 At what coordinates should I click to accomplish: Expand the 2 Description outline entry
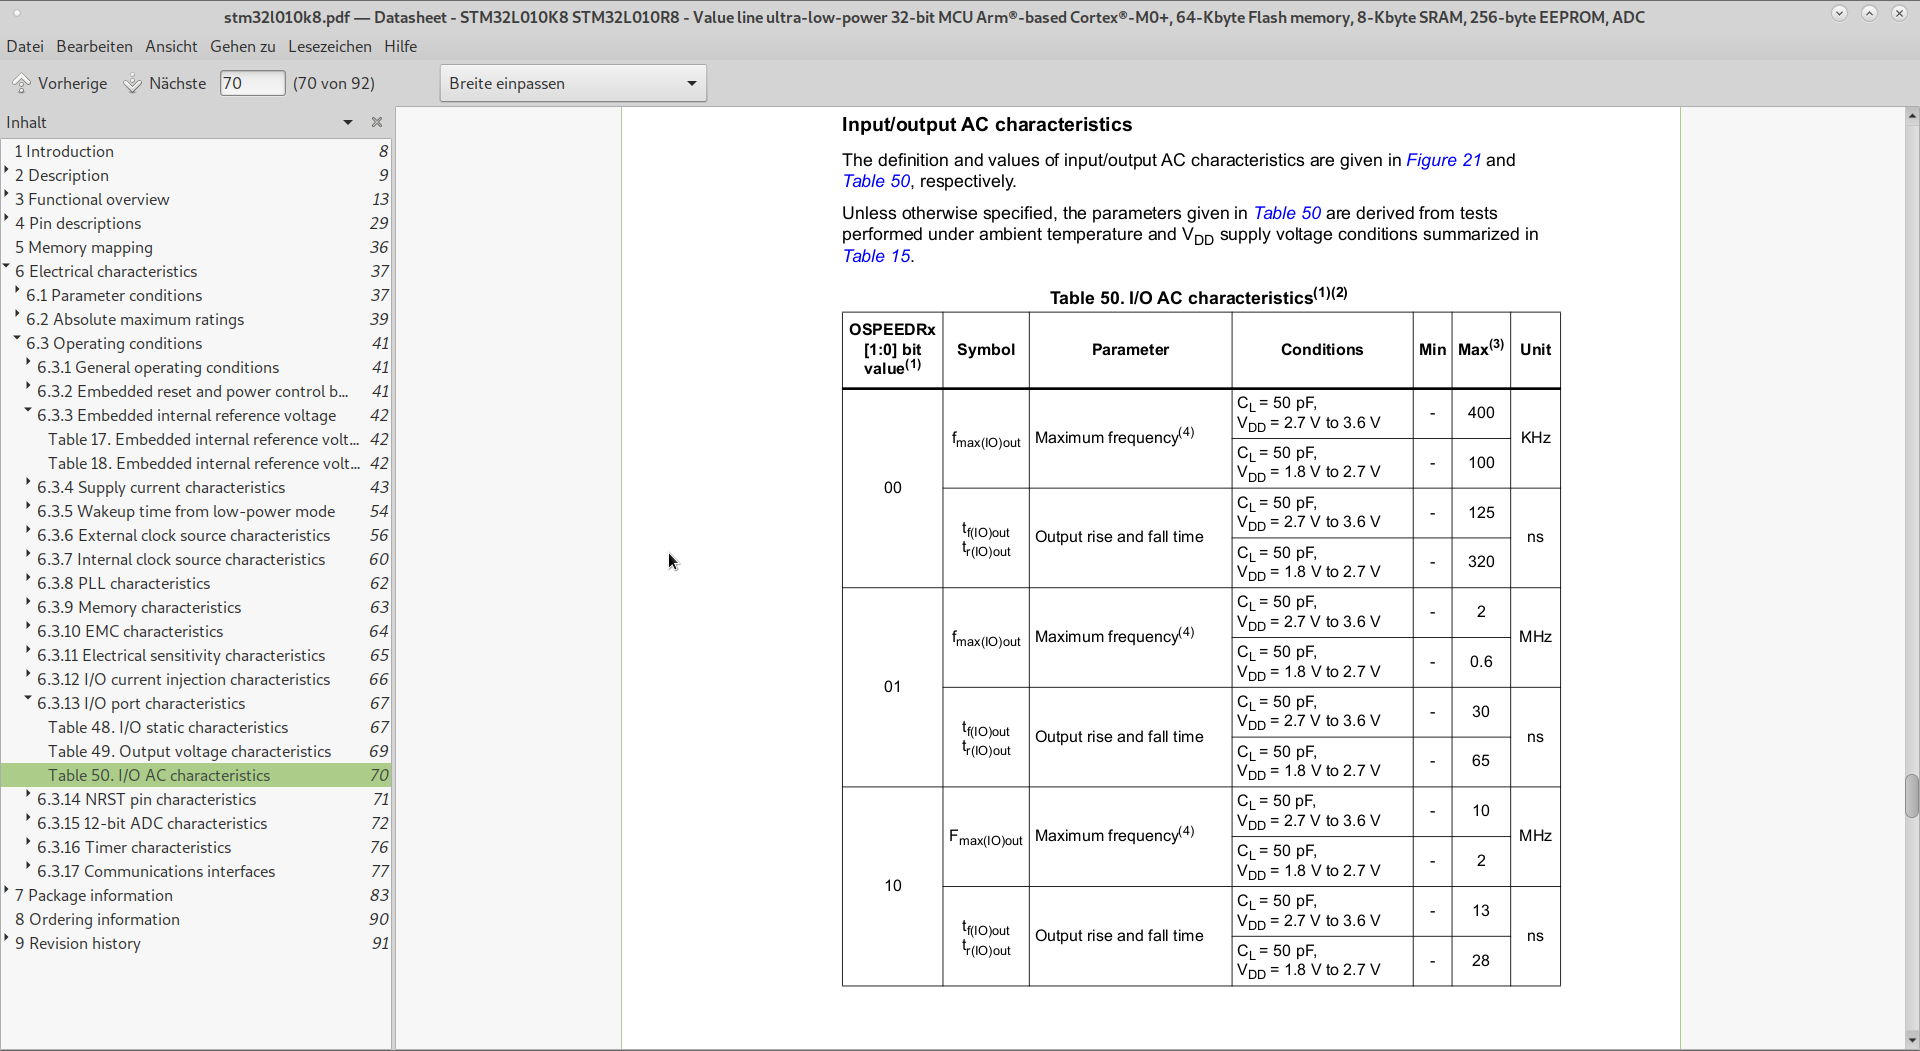click(7, 171)
